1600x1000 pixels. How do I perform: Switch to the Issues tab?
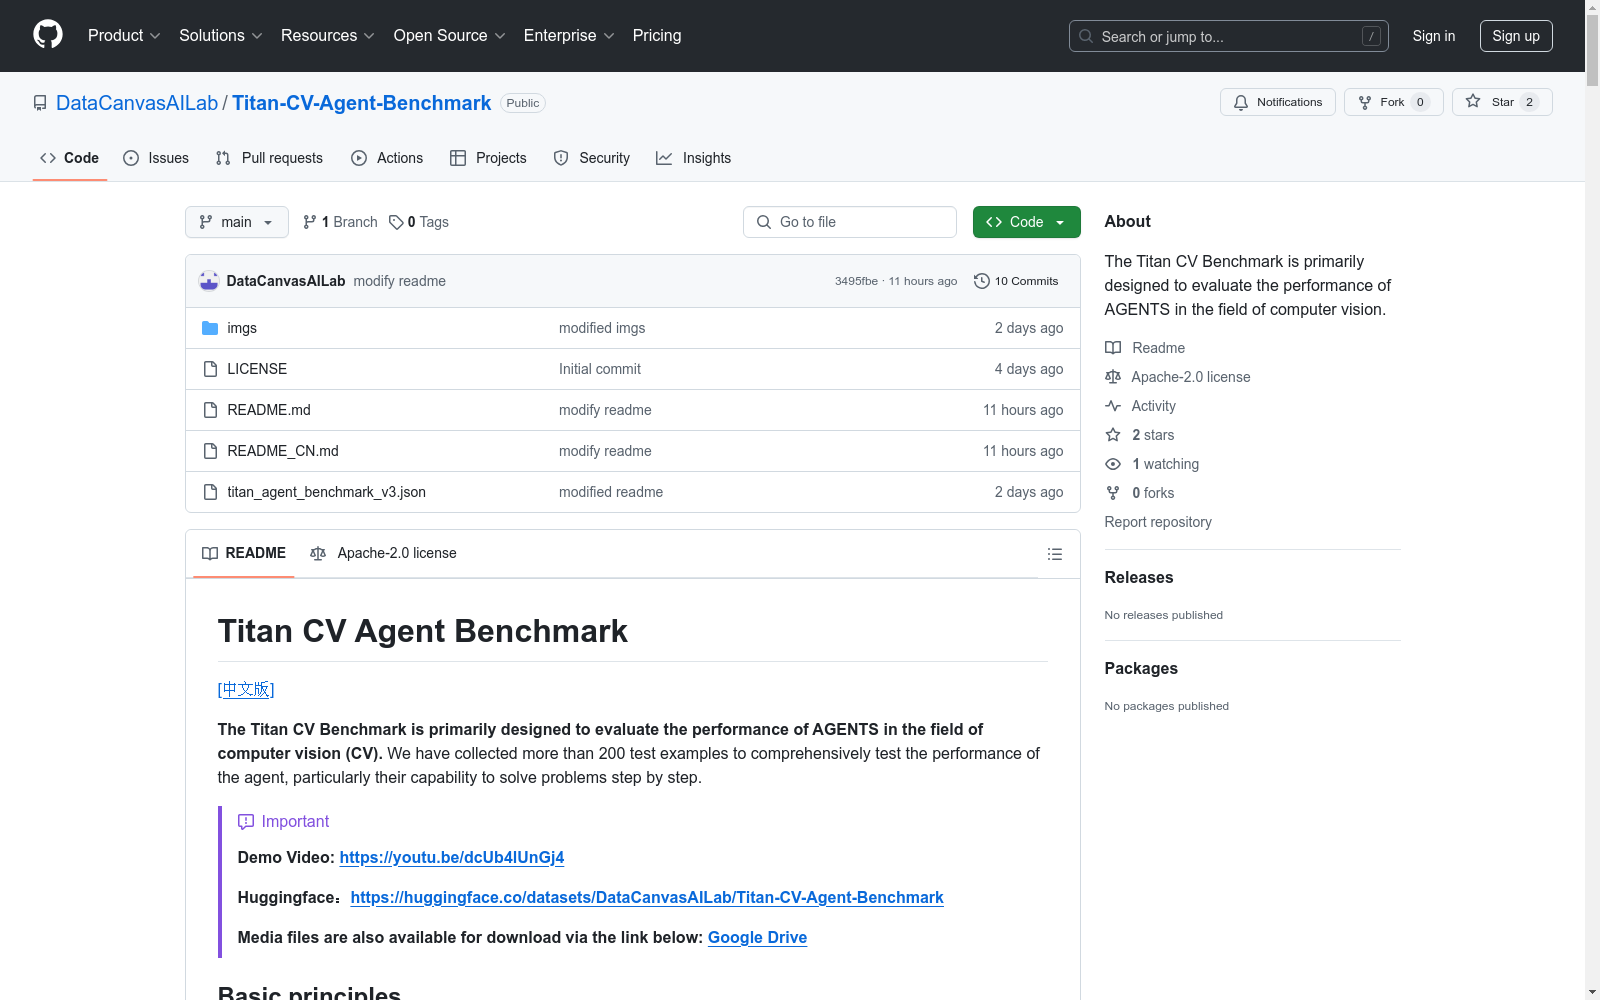[x=156, y=158]
